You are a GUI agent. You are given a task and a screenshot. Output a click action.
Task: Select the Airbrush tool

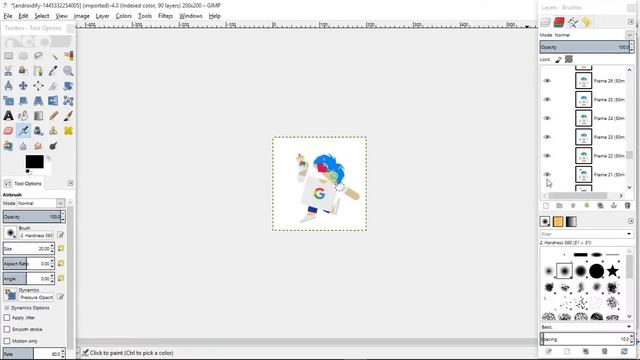pos(23,131)
